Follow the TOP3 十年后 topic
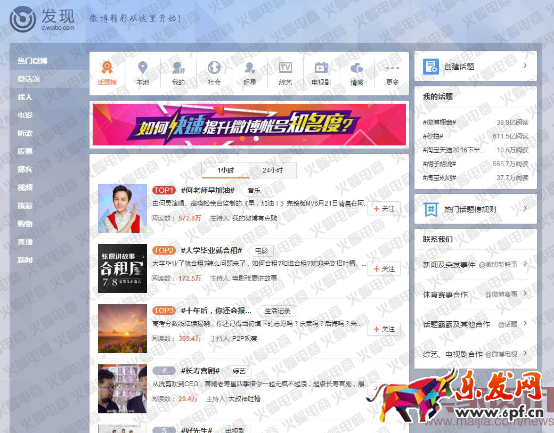This screenshot has height=433, width=554. [x=384, y=329]
